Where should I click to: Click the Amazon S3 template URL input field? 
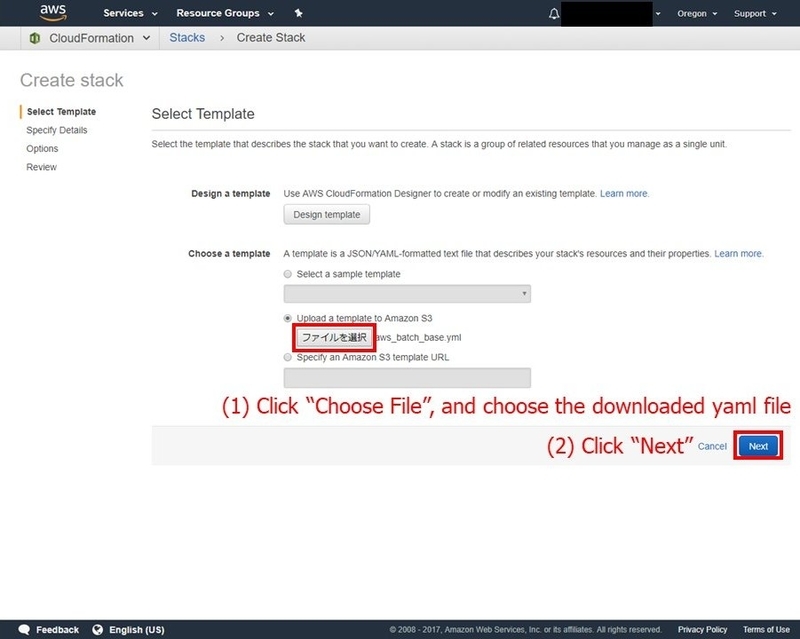coord(407,378)
